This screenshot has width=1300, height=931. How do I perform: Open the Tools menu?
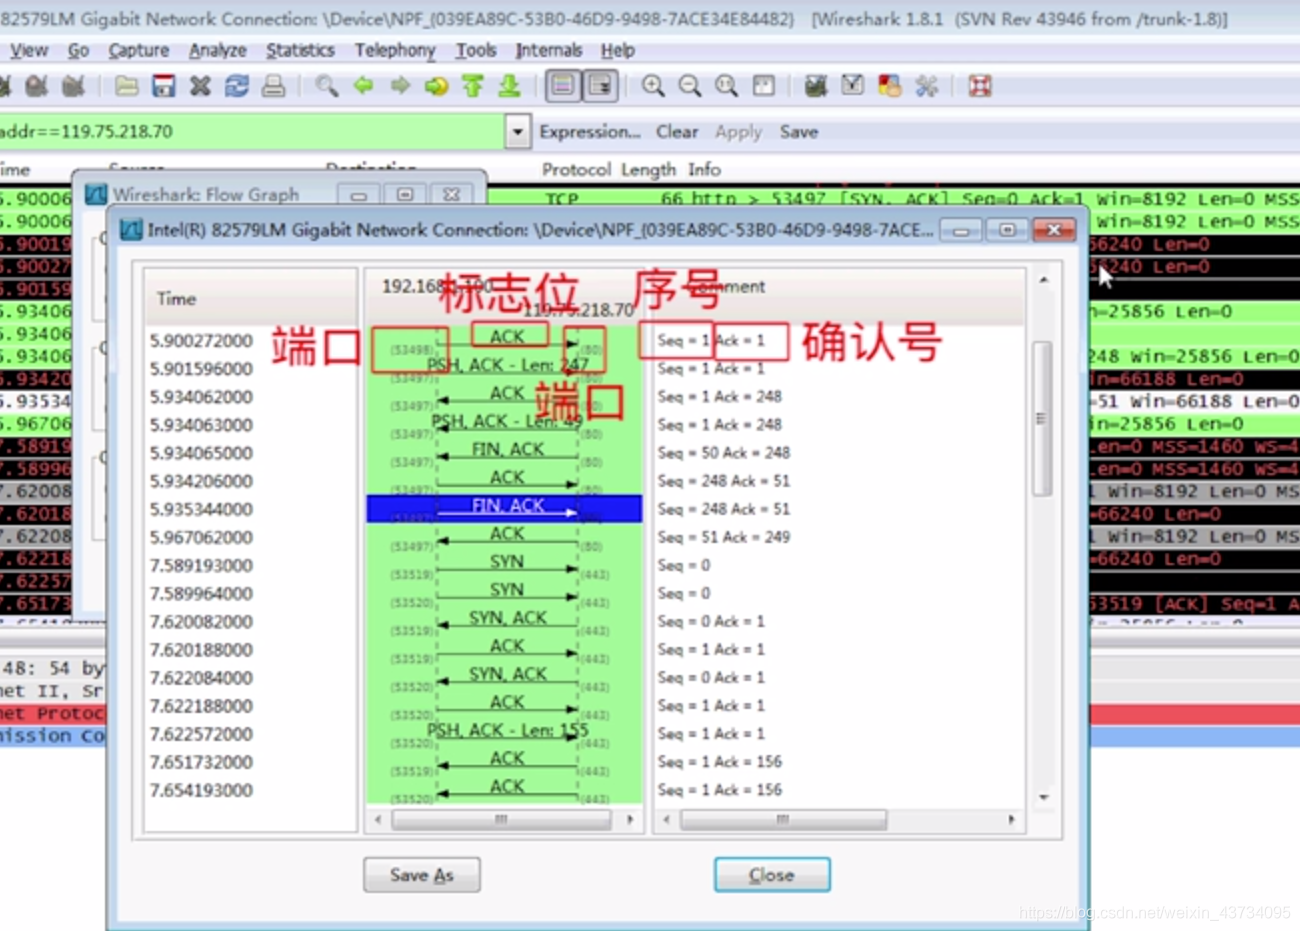click(x=476, y=50)
